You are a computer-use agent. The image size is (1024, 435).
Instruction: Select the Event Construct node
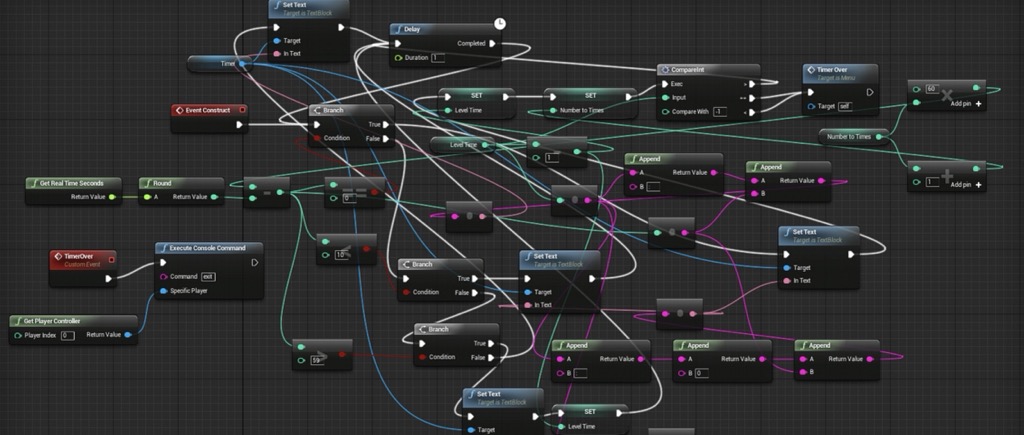point(210,118)
